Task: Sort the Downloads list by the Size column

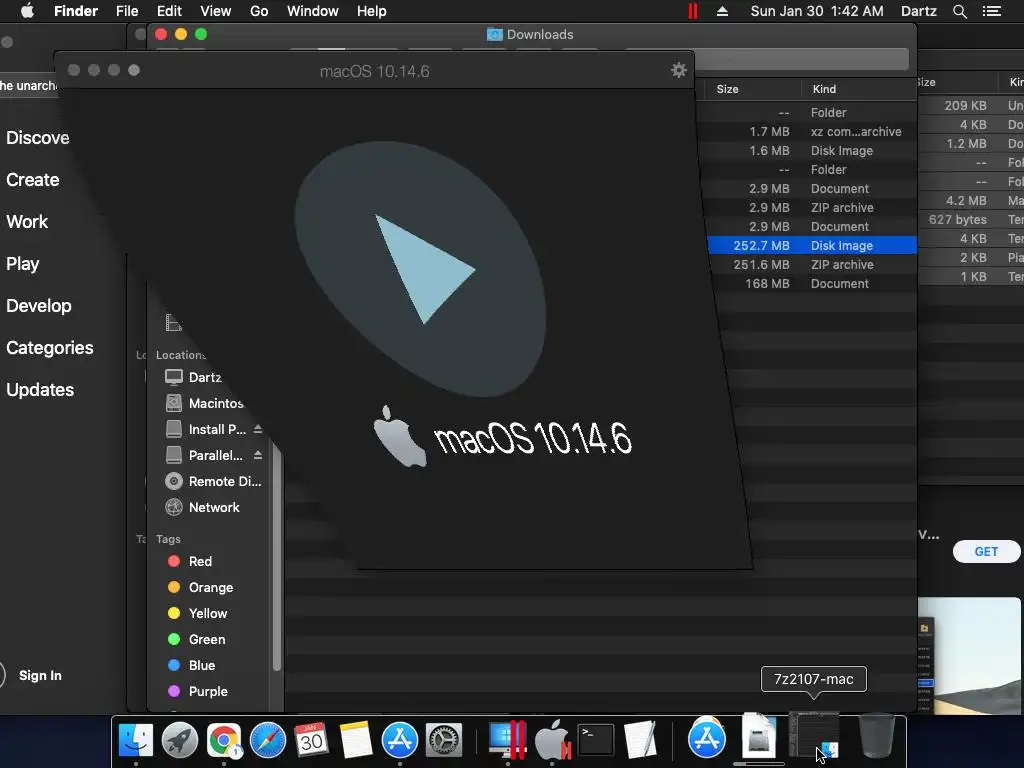Action: coord(728,89)
